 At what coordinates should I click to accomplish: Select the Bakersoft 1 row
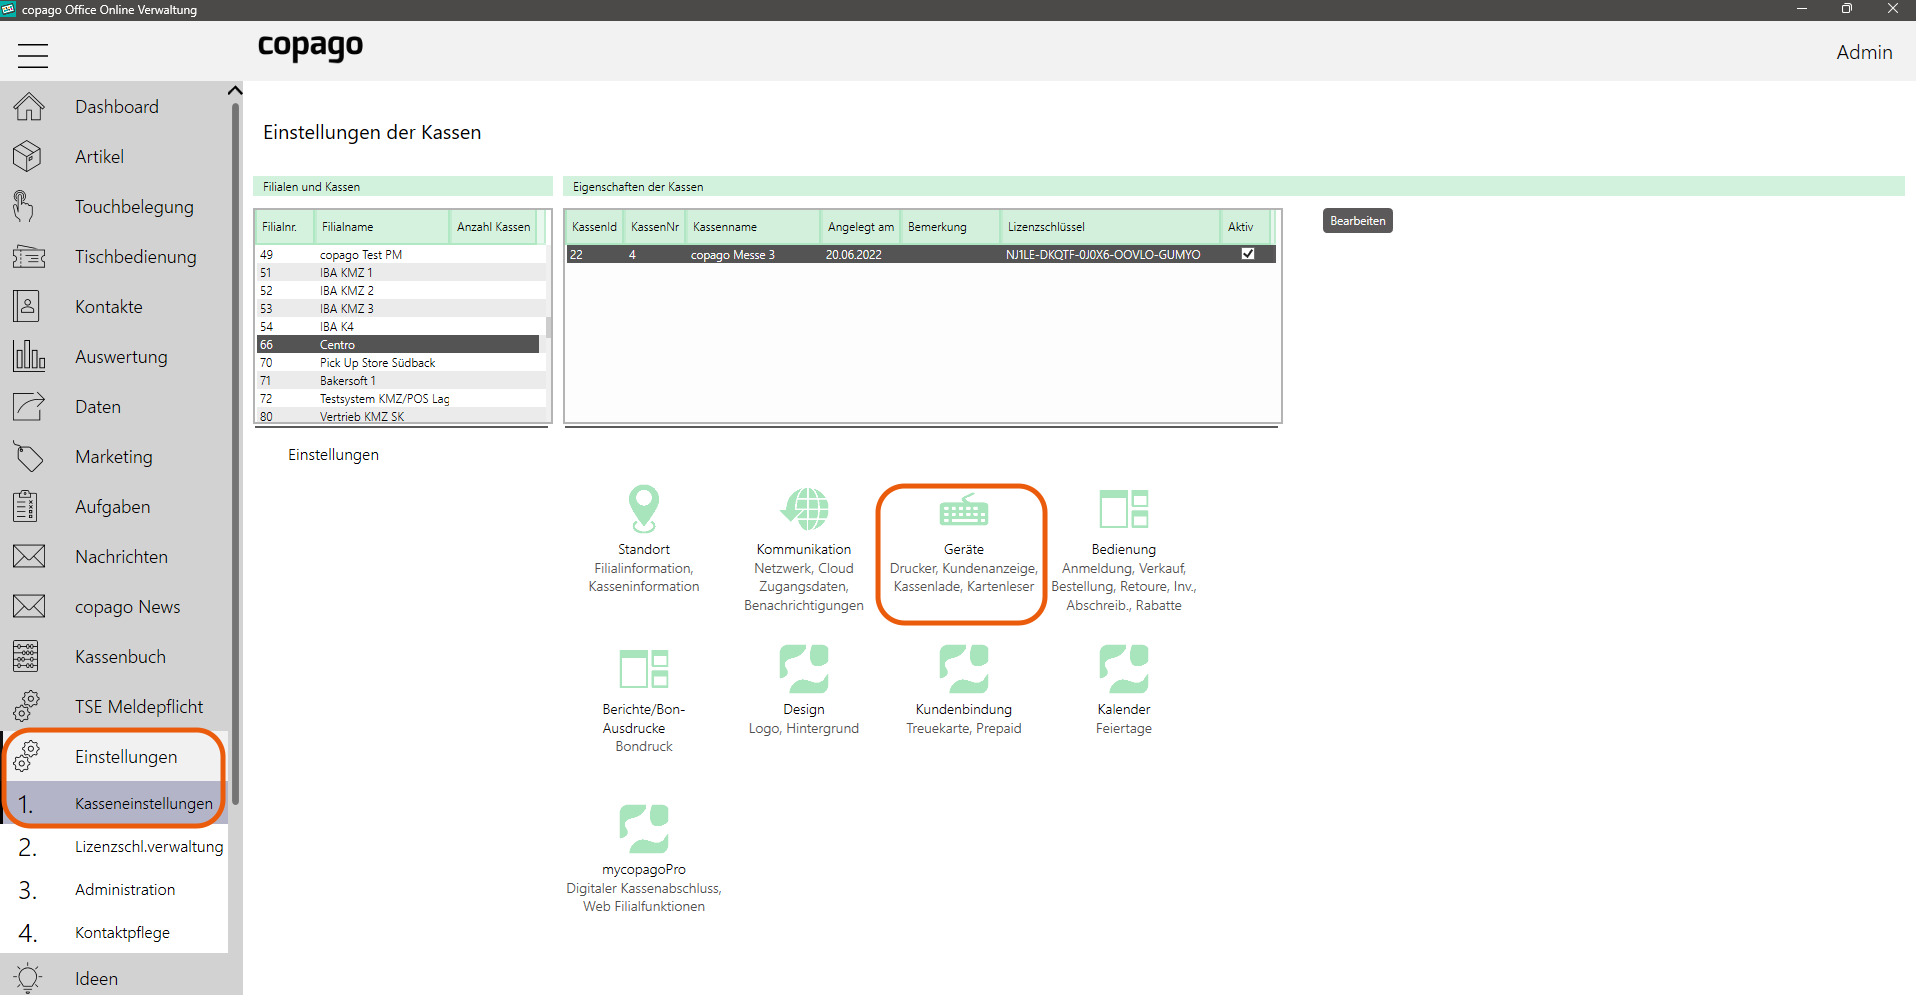coord(401,381)
